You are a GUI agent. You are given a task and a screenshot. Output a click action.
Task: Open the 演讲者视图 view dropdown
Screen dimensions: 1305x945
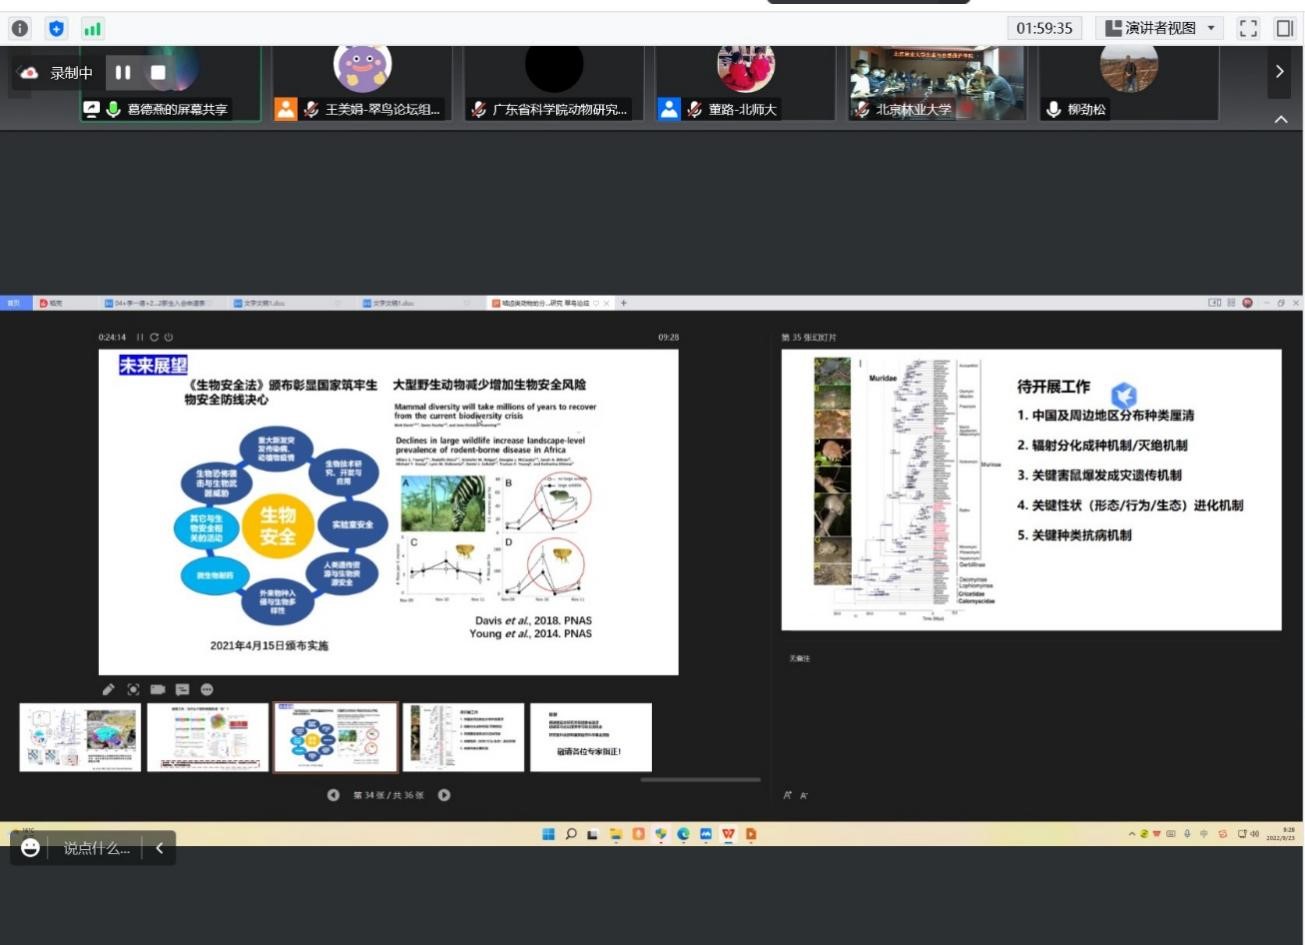(1160, 28)
